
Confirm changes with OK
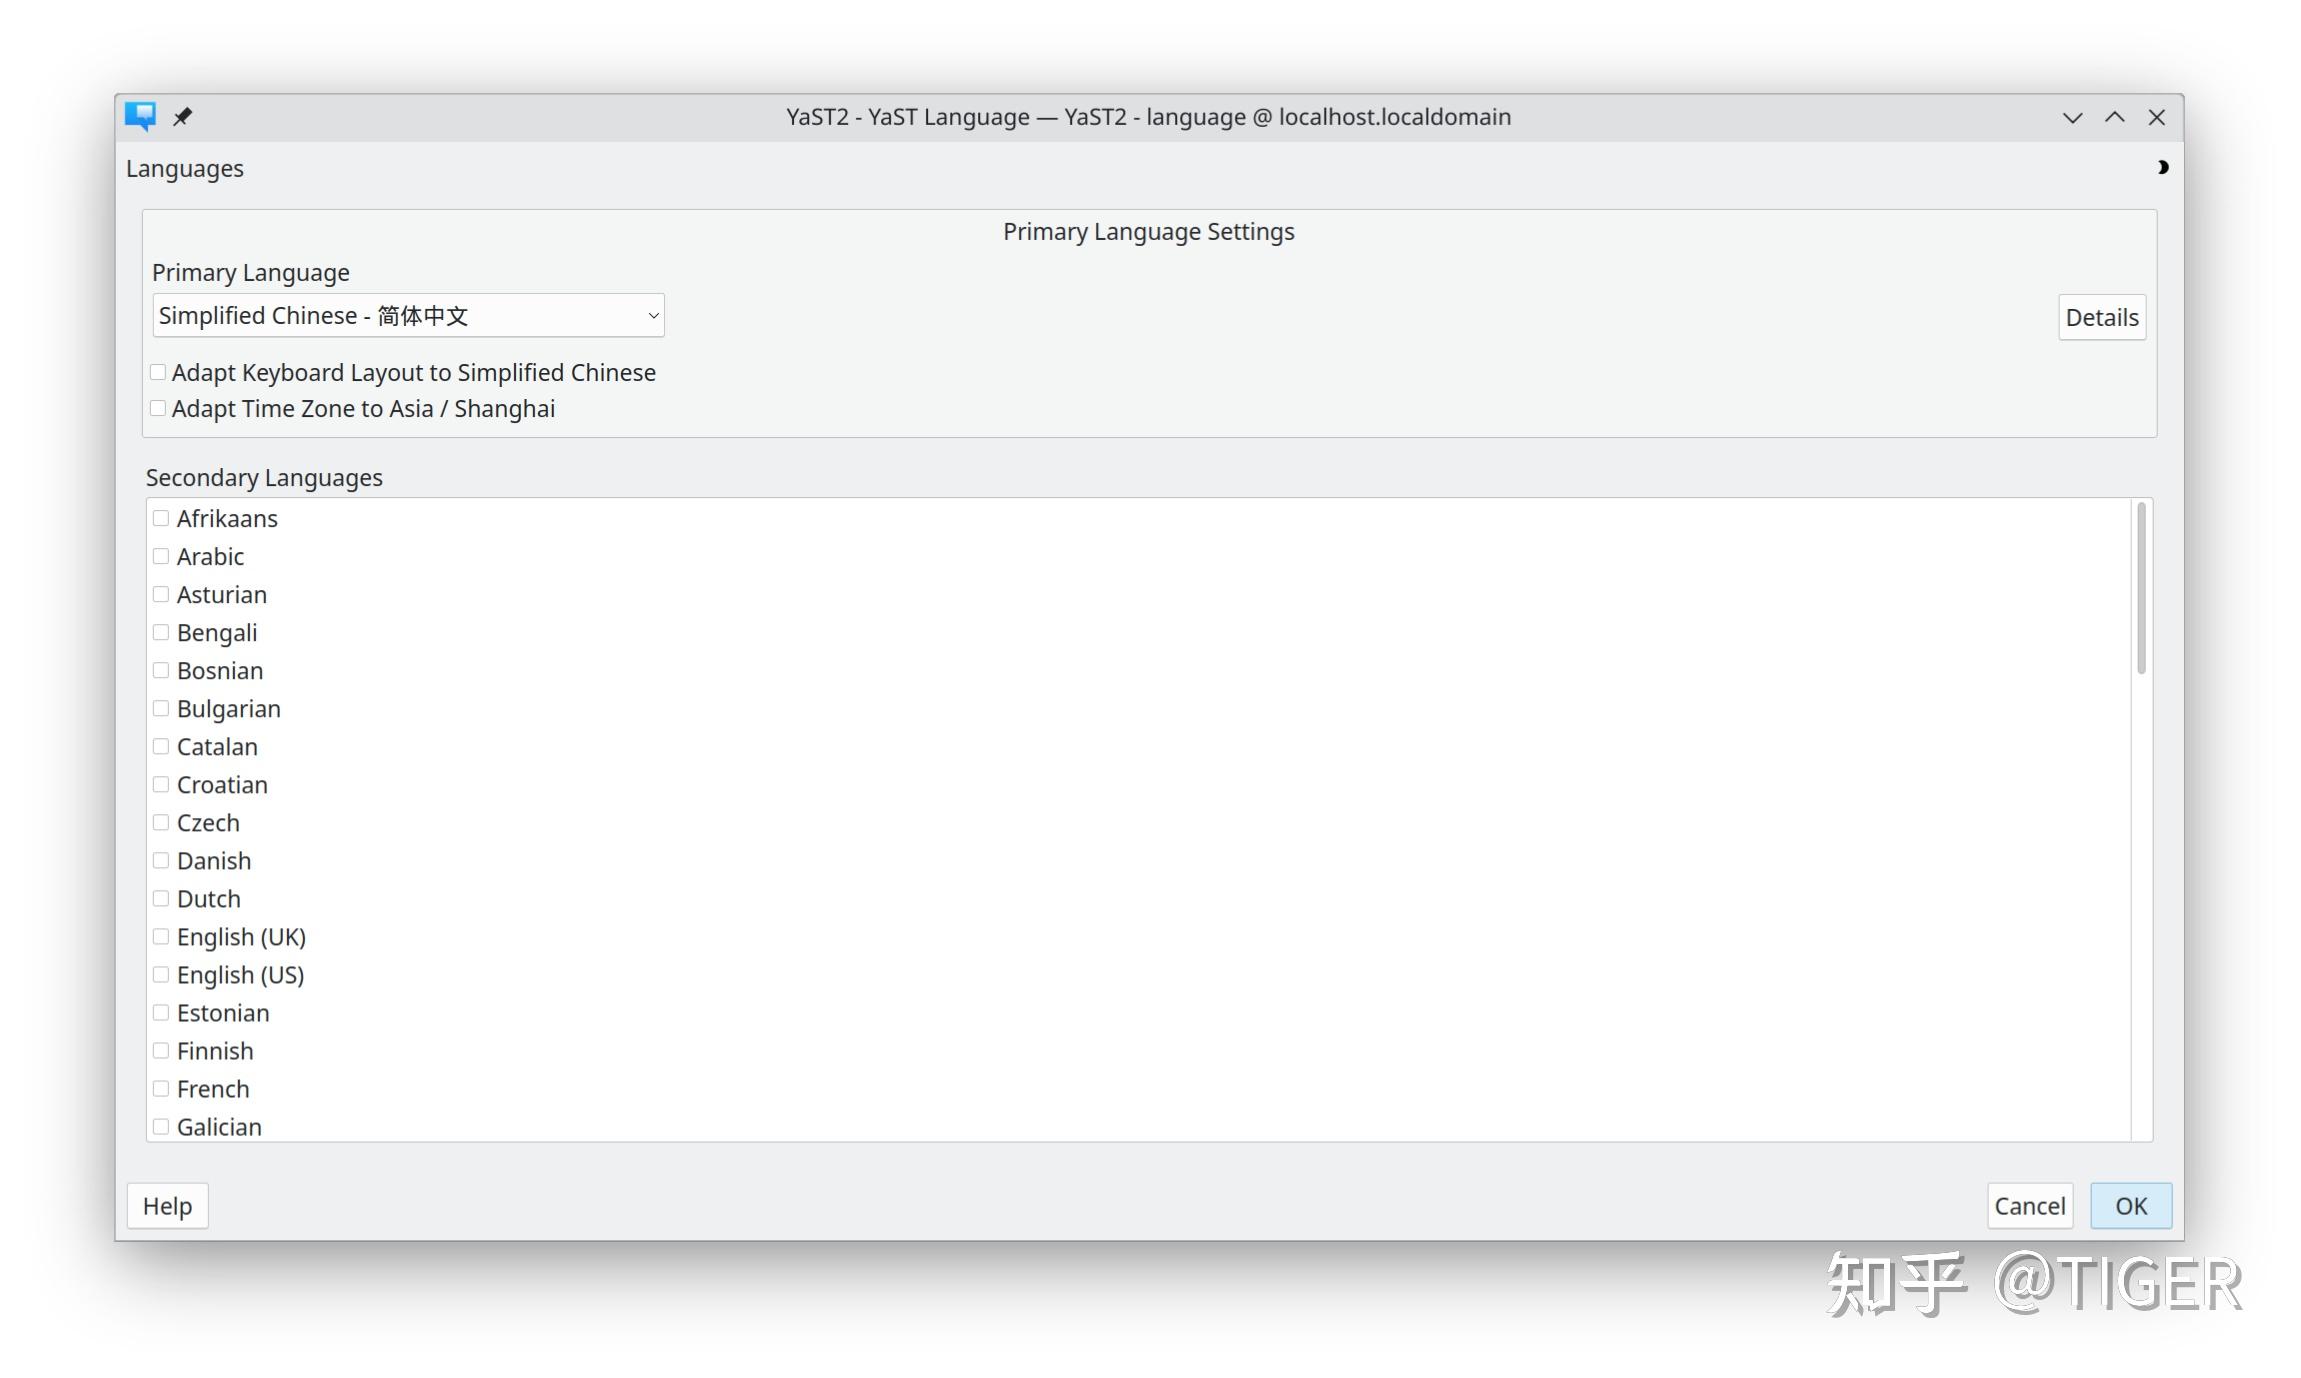coord(2130,1205)
